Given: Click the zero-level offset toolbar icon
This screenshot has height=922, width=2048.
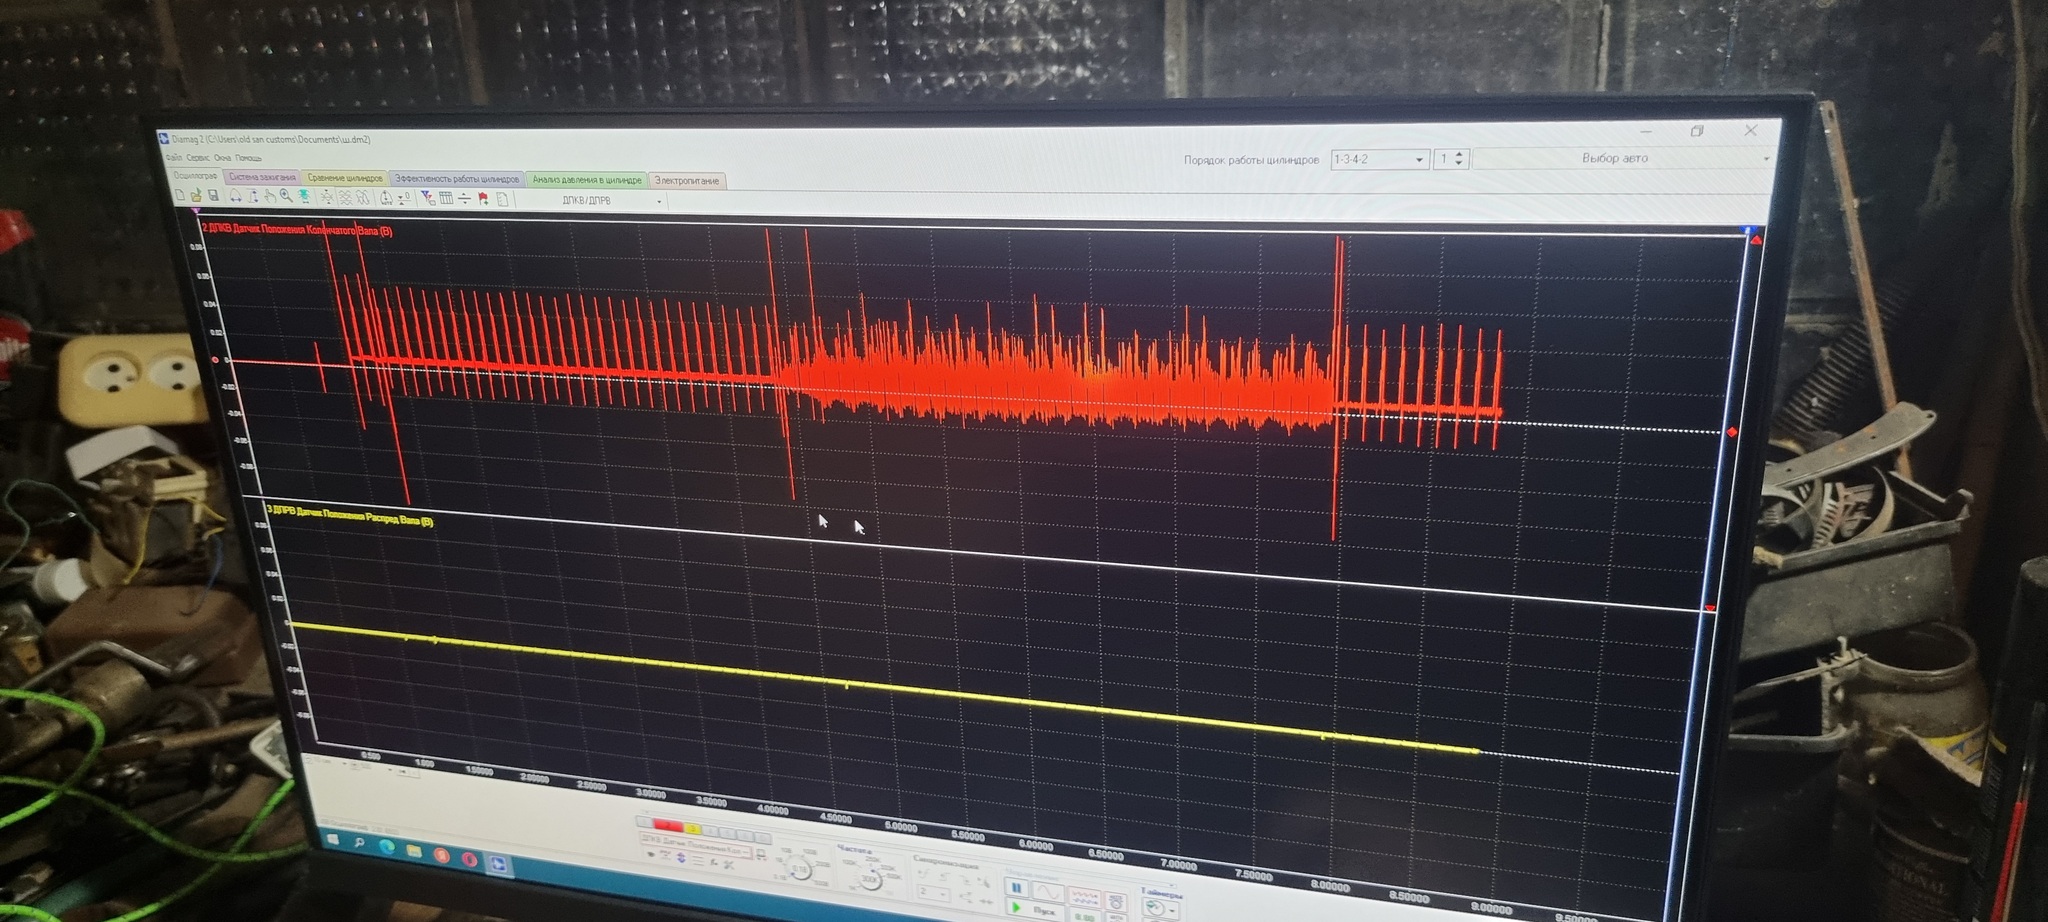Looking at the screenshot, I should 404,198.
